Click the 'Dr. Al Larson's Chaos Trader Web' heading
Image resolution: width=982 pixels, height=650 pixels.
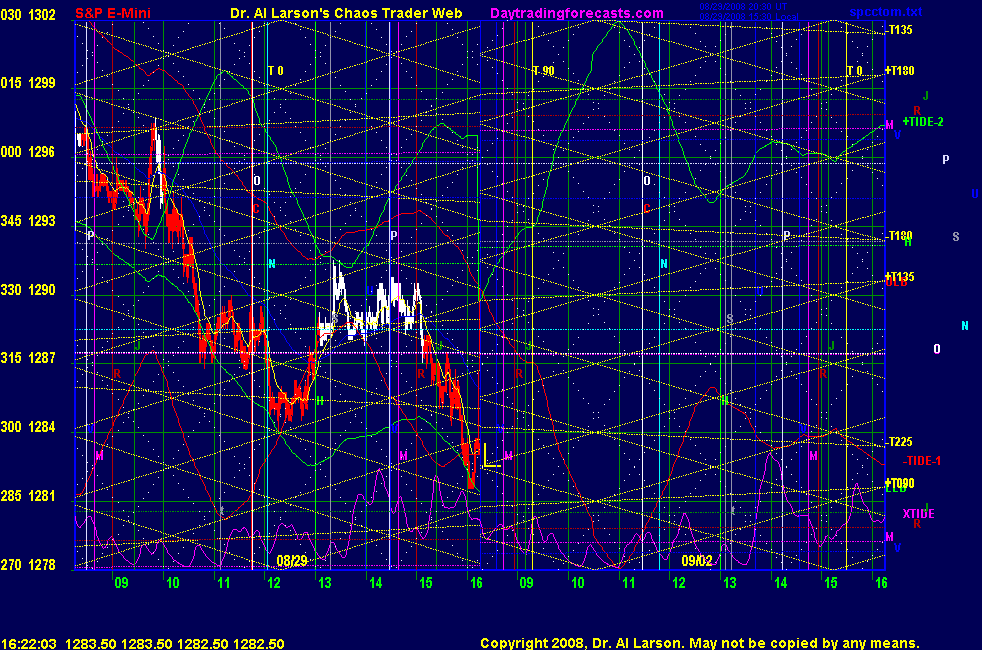346,13
